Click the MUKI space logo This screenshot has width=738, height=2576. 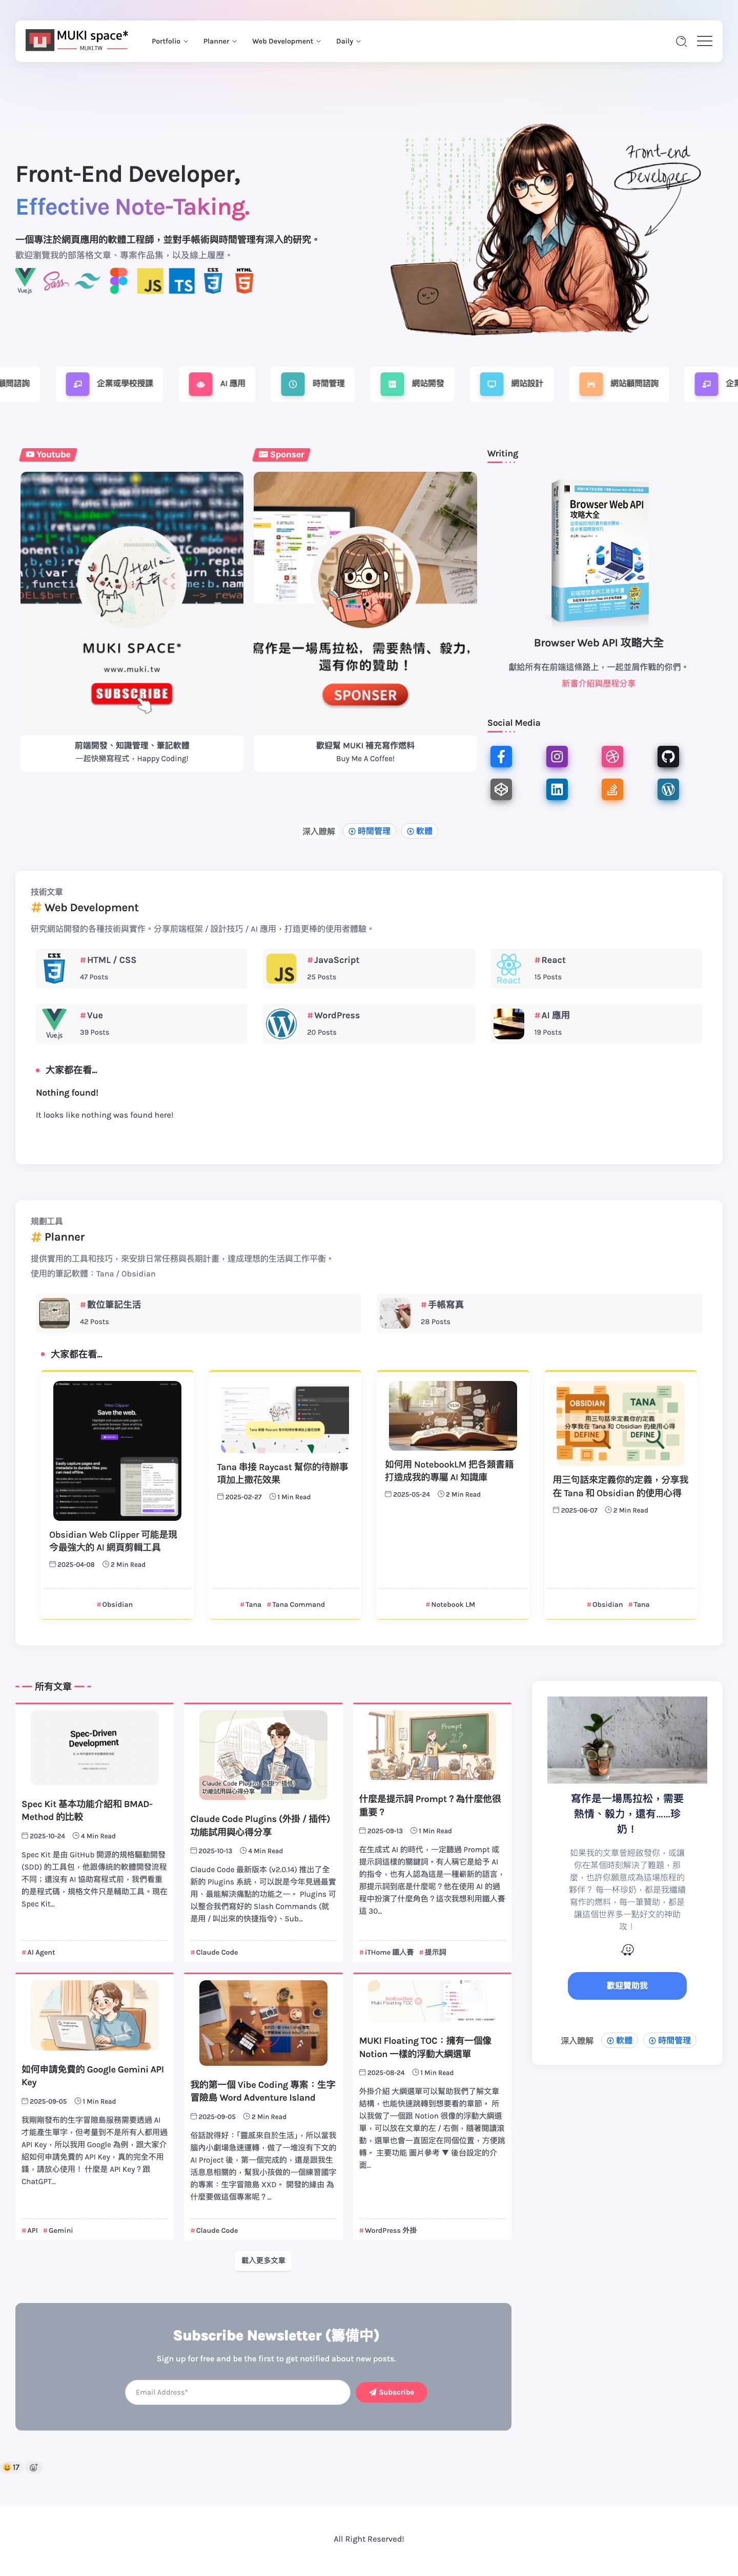(x=78, y=40)
